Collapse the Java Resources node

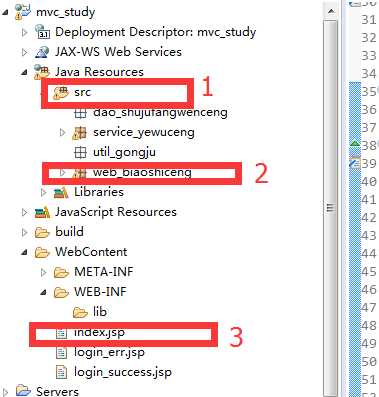(x=24, y=72)
